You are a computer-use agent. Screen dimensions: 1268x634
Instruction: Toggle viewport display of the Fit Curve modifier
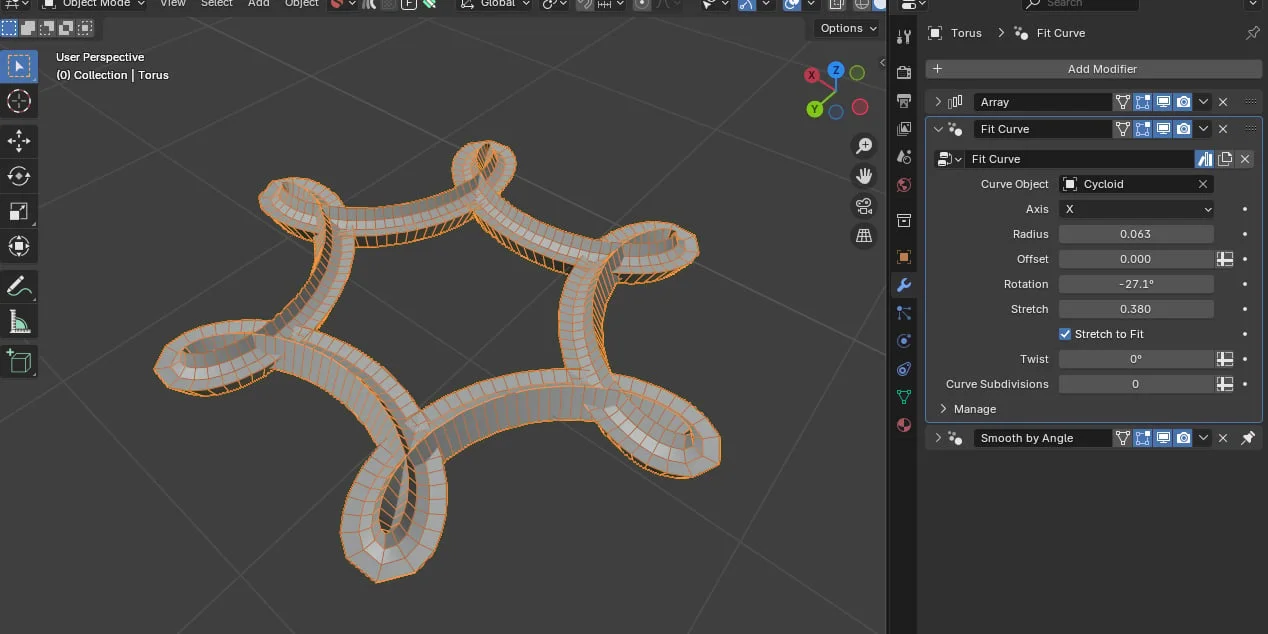(1163, 128)
